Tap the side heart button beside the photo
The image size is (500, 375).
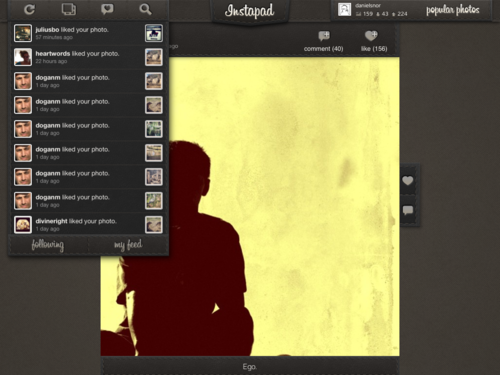click(408, 181)
